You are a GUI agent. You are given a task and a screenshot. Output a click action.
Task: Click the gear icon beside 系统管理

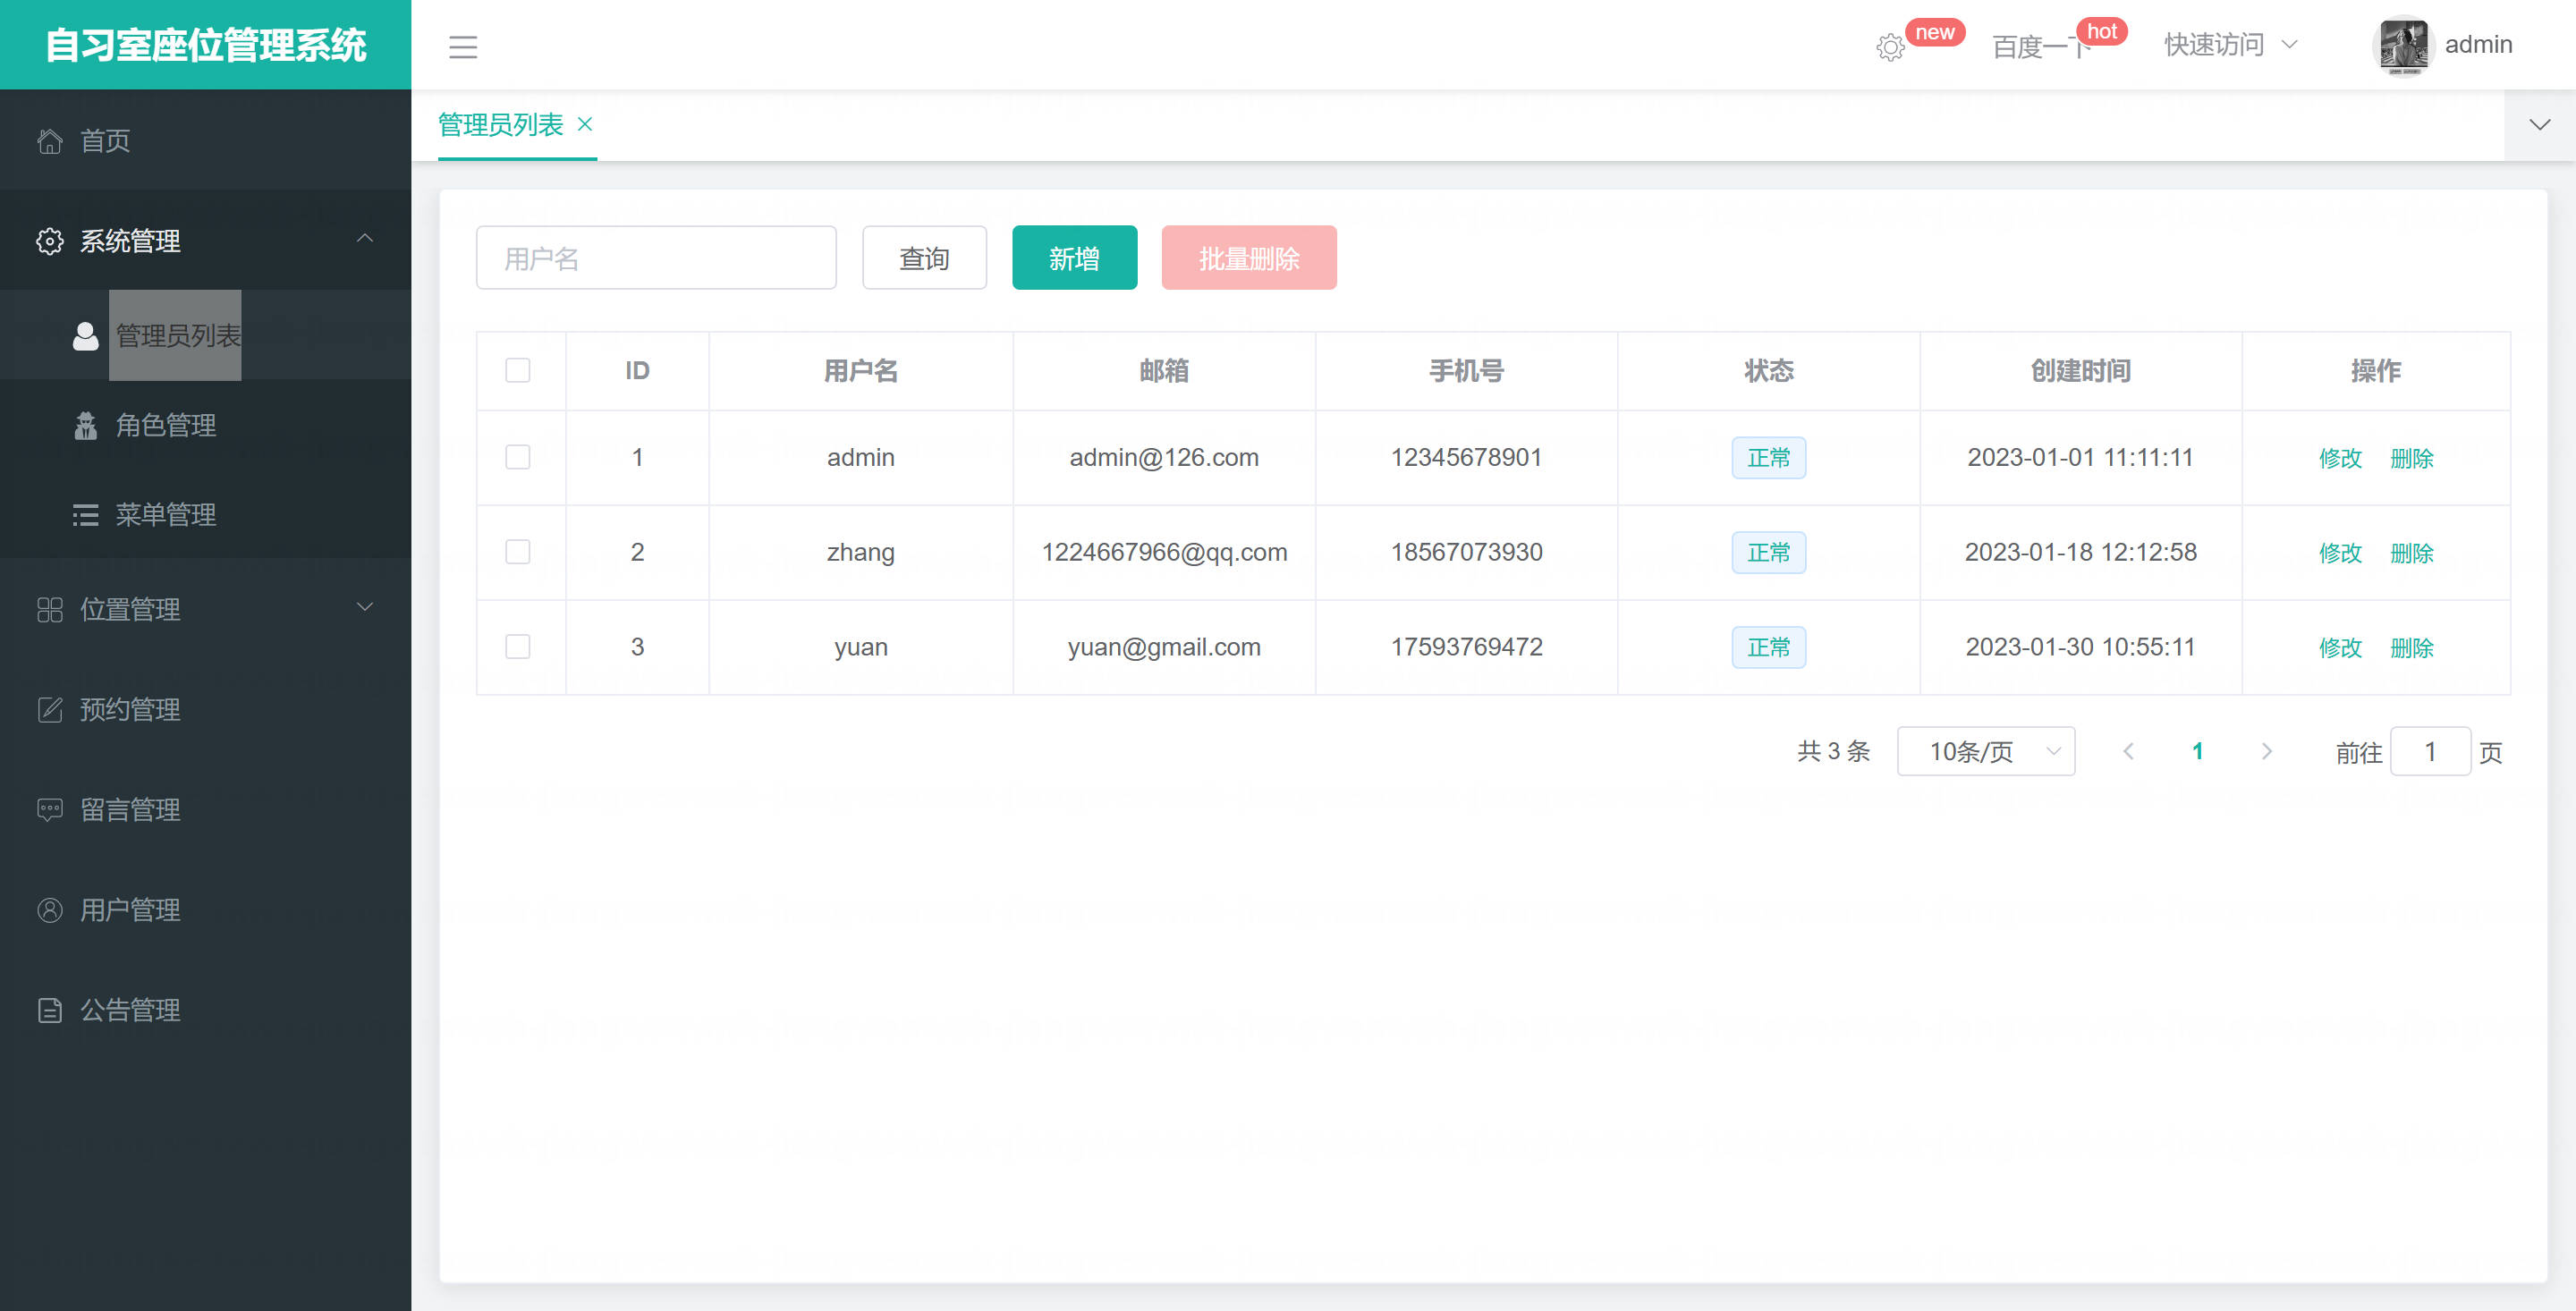[50, 241]
